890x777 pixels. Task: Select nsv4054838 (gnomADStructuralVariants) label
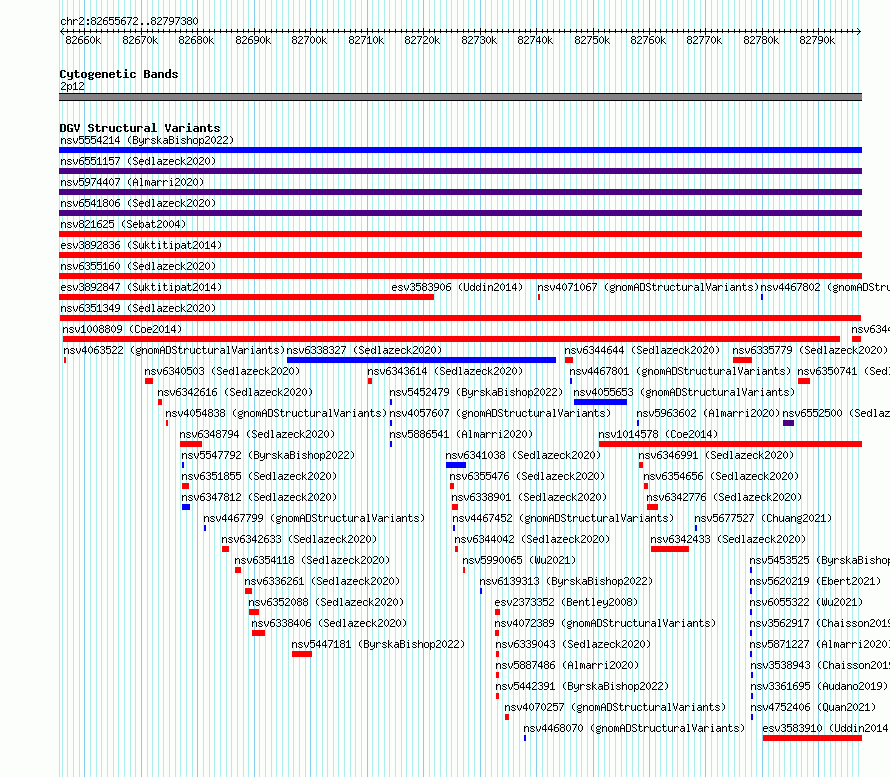[x=276, y=413]
